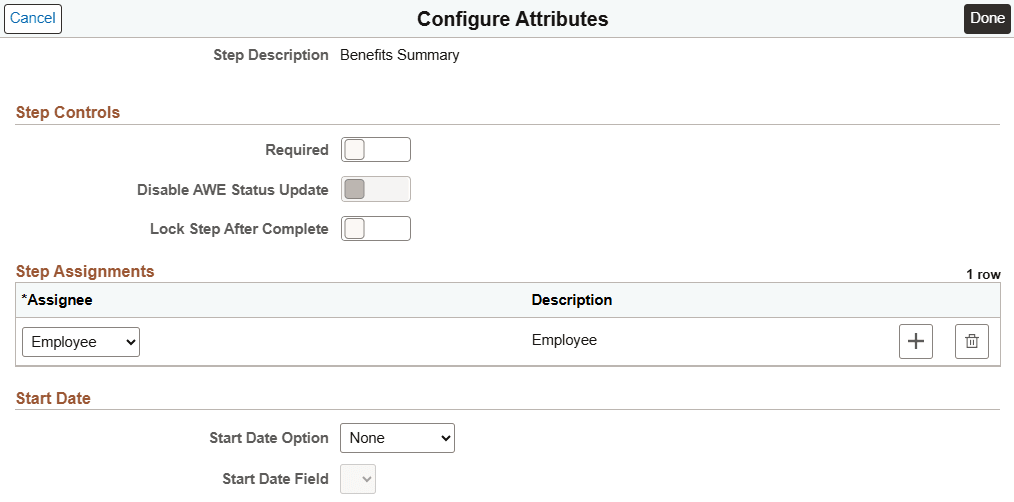Click the Benefits Summary step description value

[399, 55]
